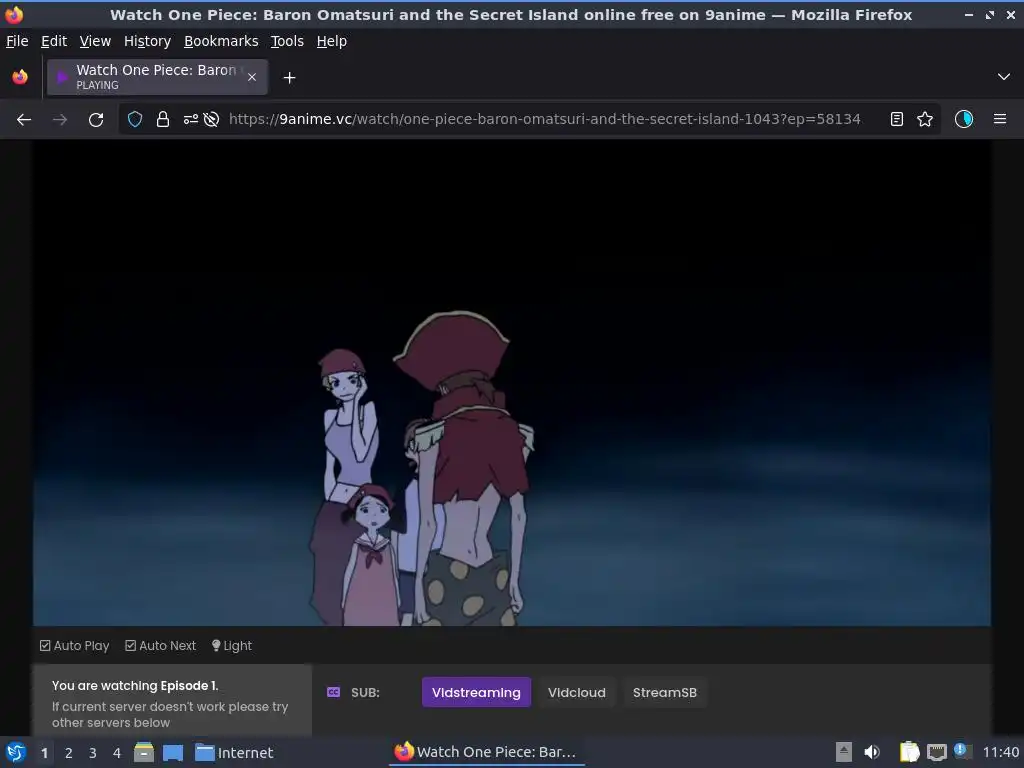
Task: Click the site security padlock icon
Action: tap(163, 120)
